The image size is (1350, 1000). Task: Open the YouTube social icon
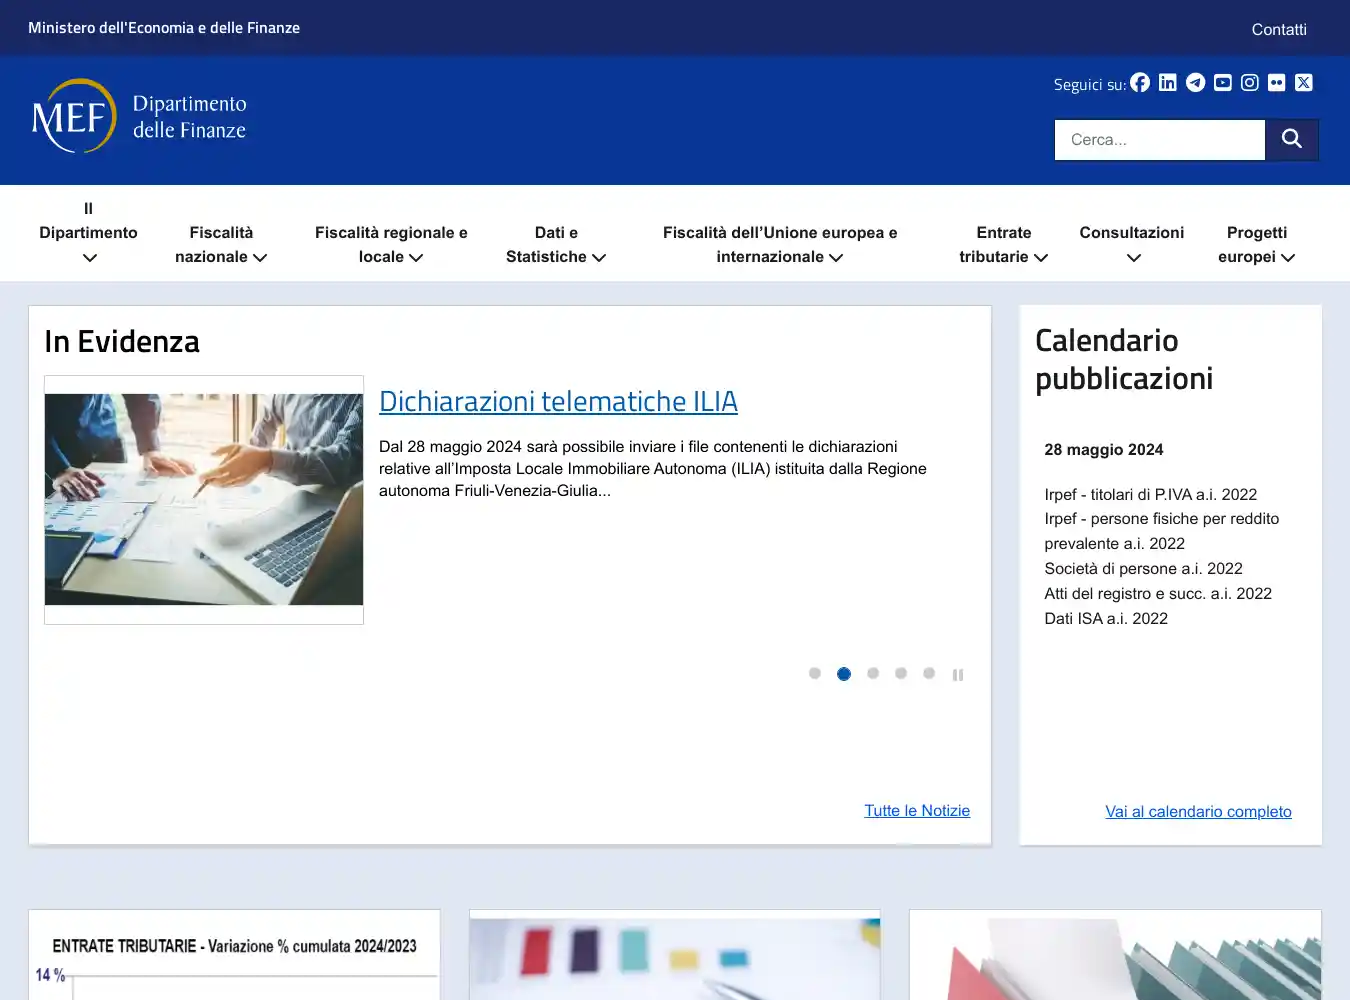point(1223,83)
